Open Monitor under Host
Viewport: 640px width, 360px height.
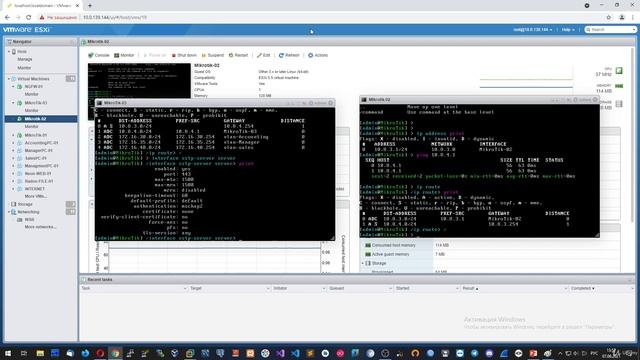(x=24, y=68)
